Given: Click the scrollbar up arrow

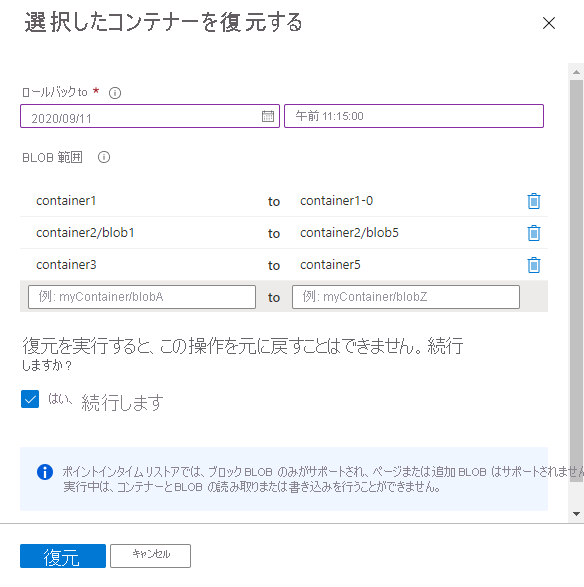Looking at the screenshot, I should click(576, 72).
